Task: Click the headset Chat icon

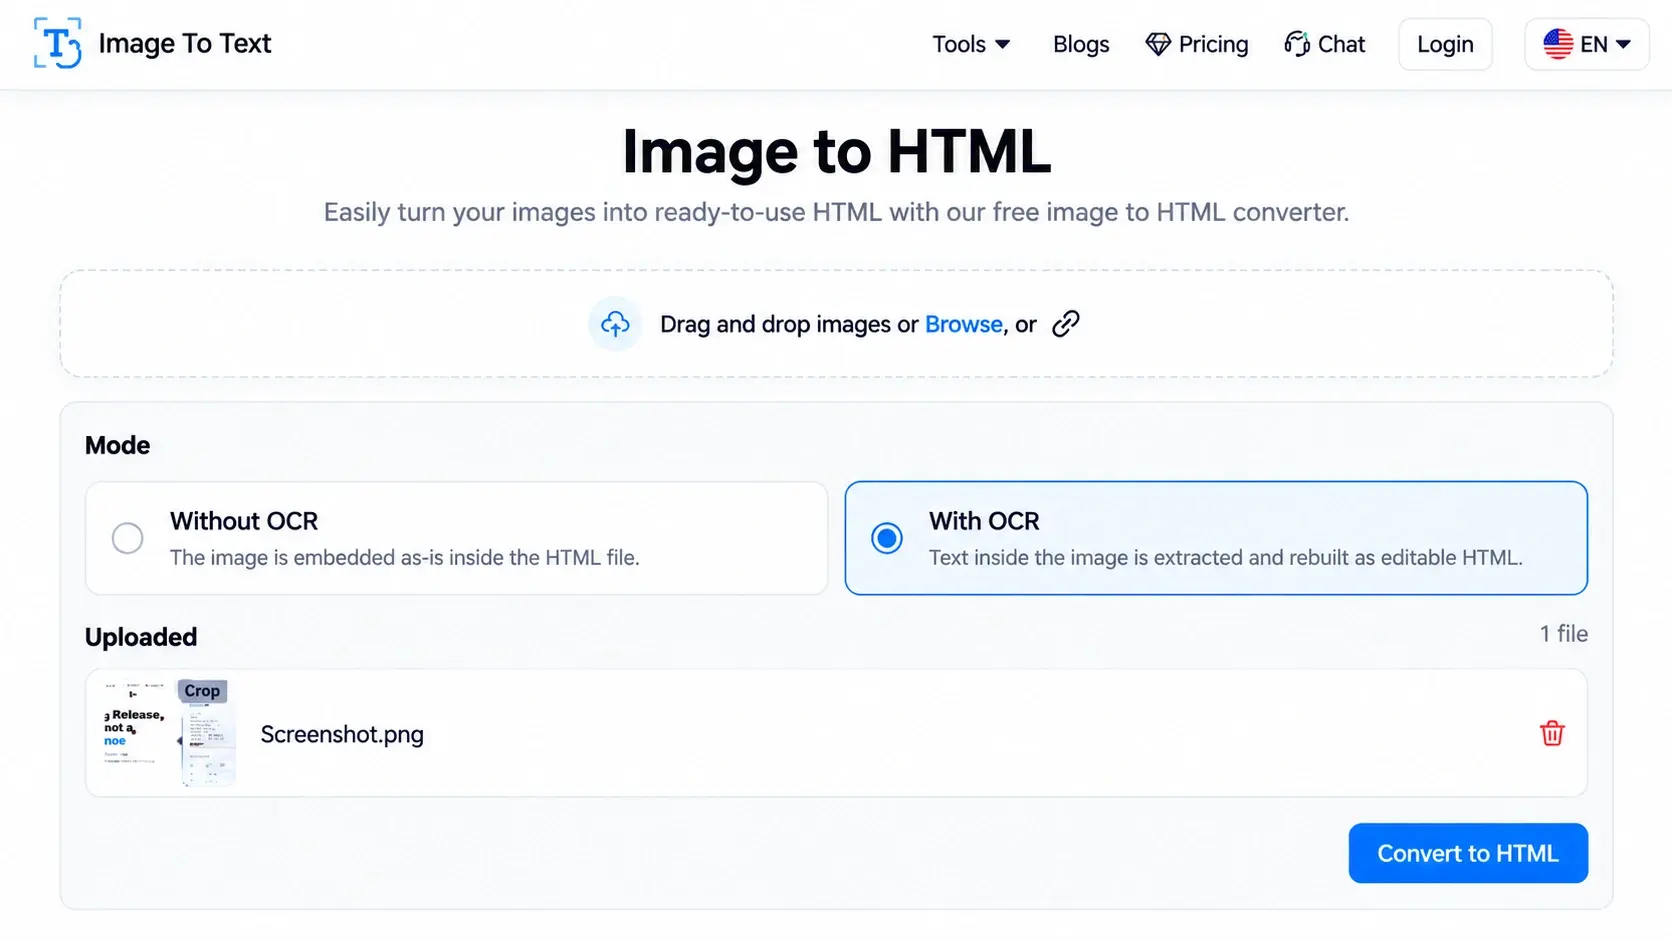Action: (x=1297, y=44)
